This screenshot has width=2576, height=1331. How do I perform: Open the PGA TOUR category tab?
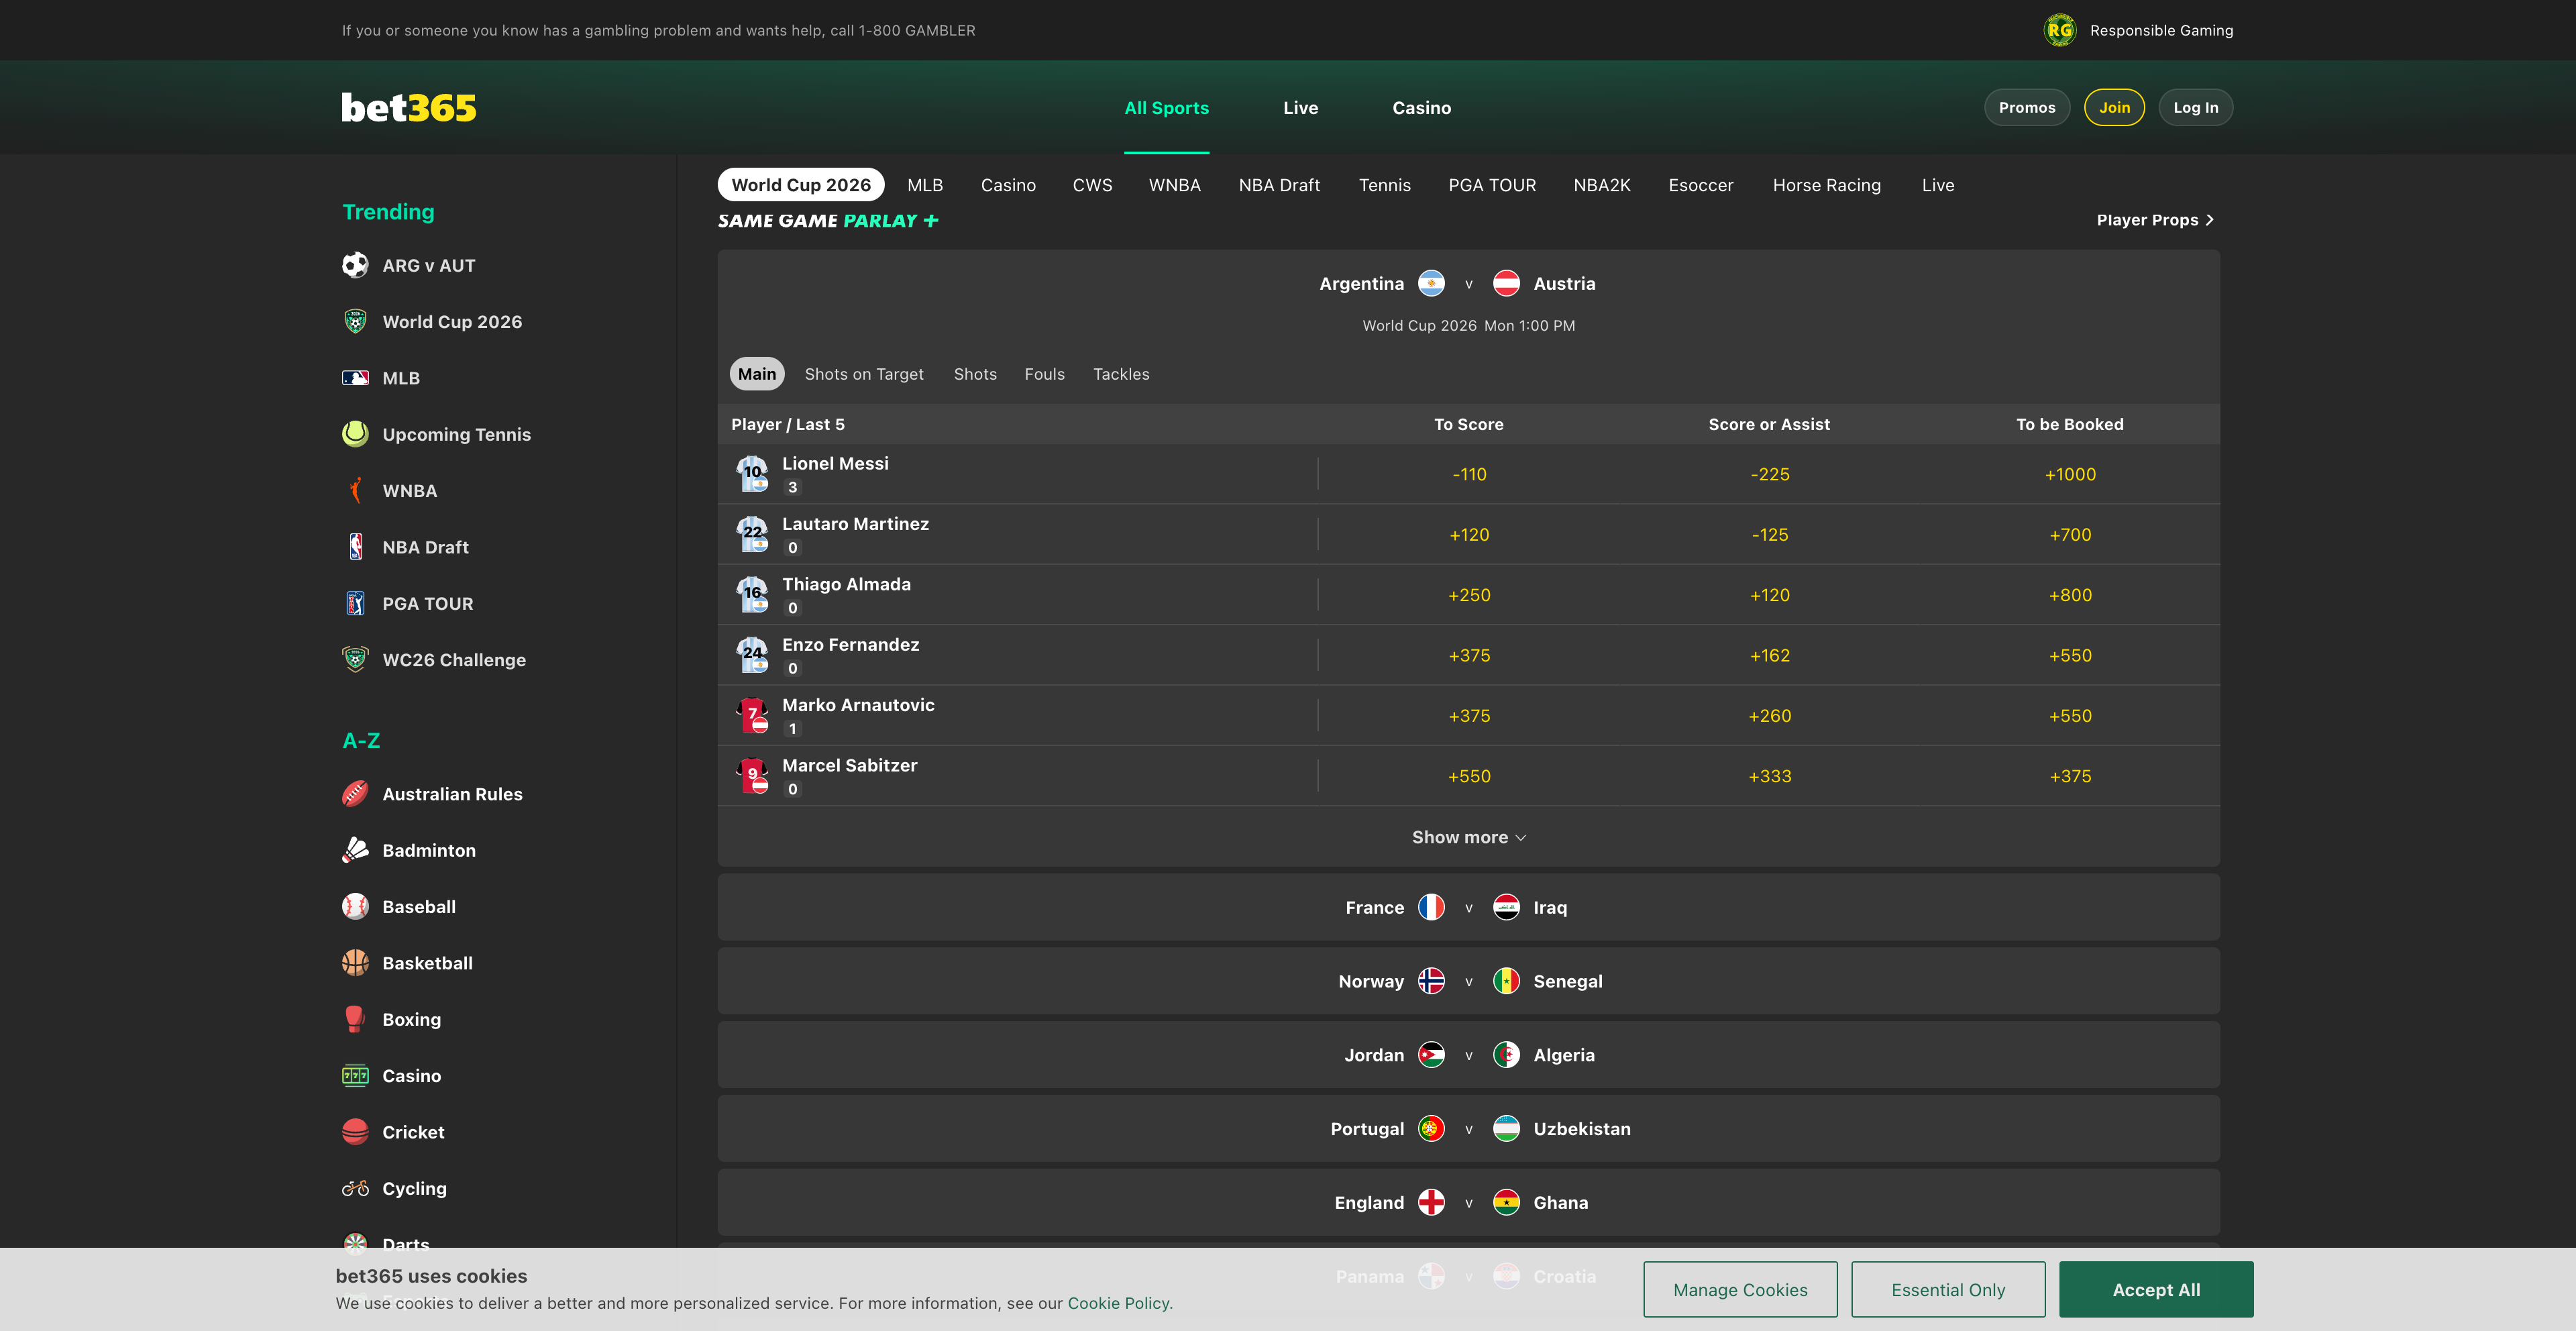coord(1491,185)
